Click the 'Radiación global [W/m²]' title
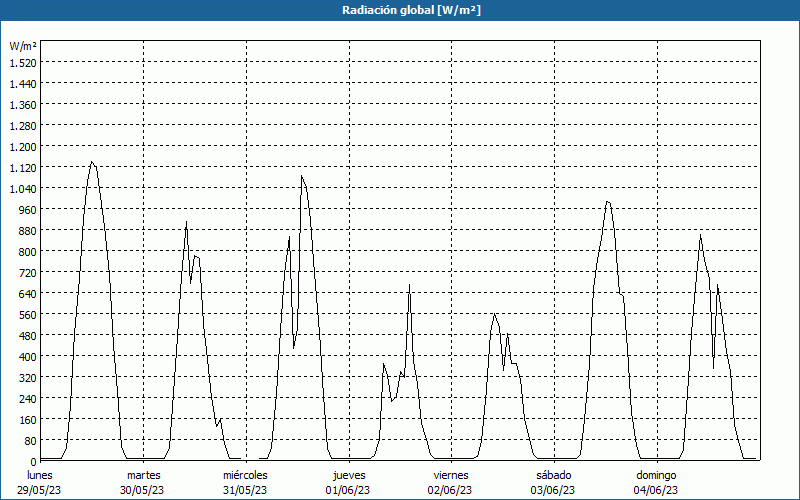Viewport: 800px width, 500px height. click(411, 10)
